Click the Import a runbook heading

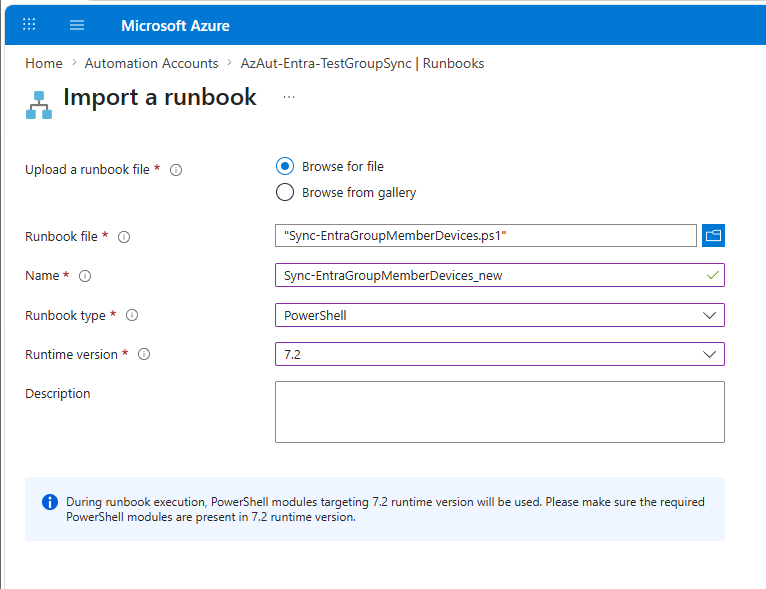click(x=160, y=97)
